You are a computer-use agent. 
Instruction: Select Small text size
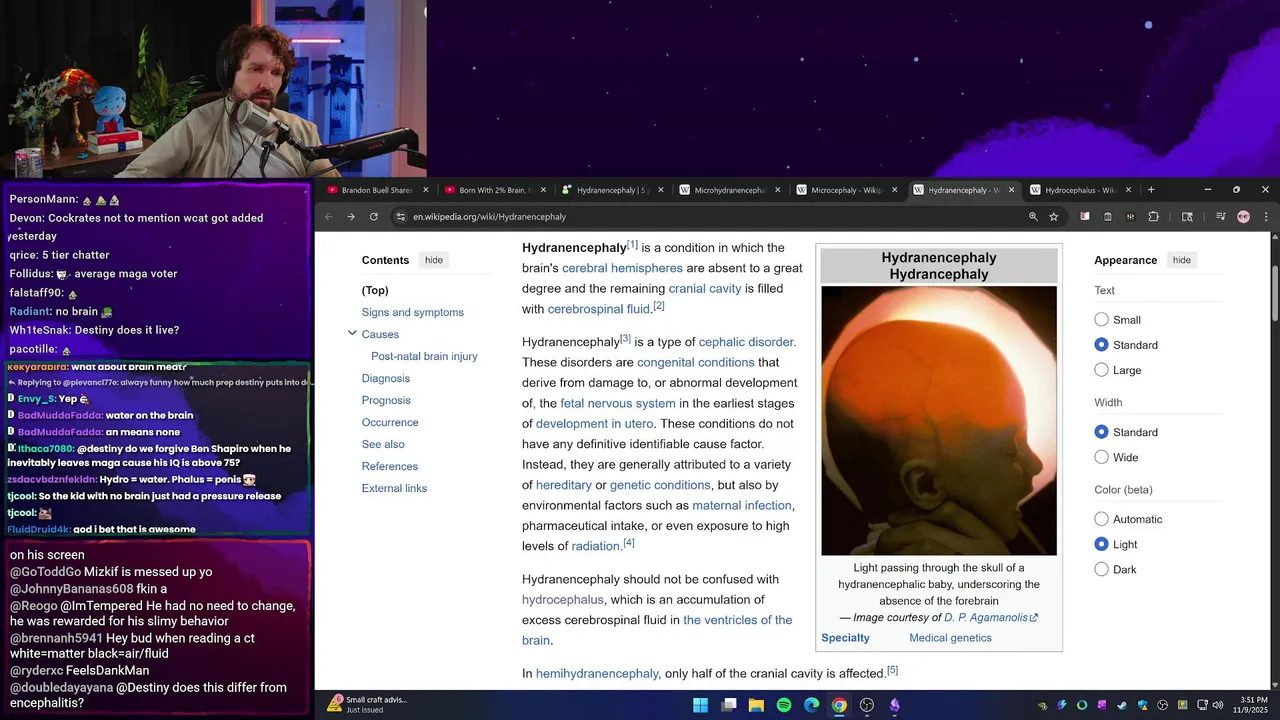(1101, 320)
